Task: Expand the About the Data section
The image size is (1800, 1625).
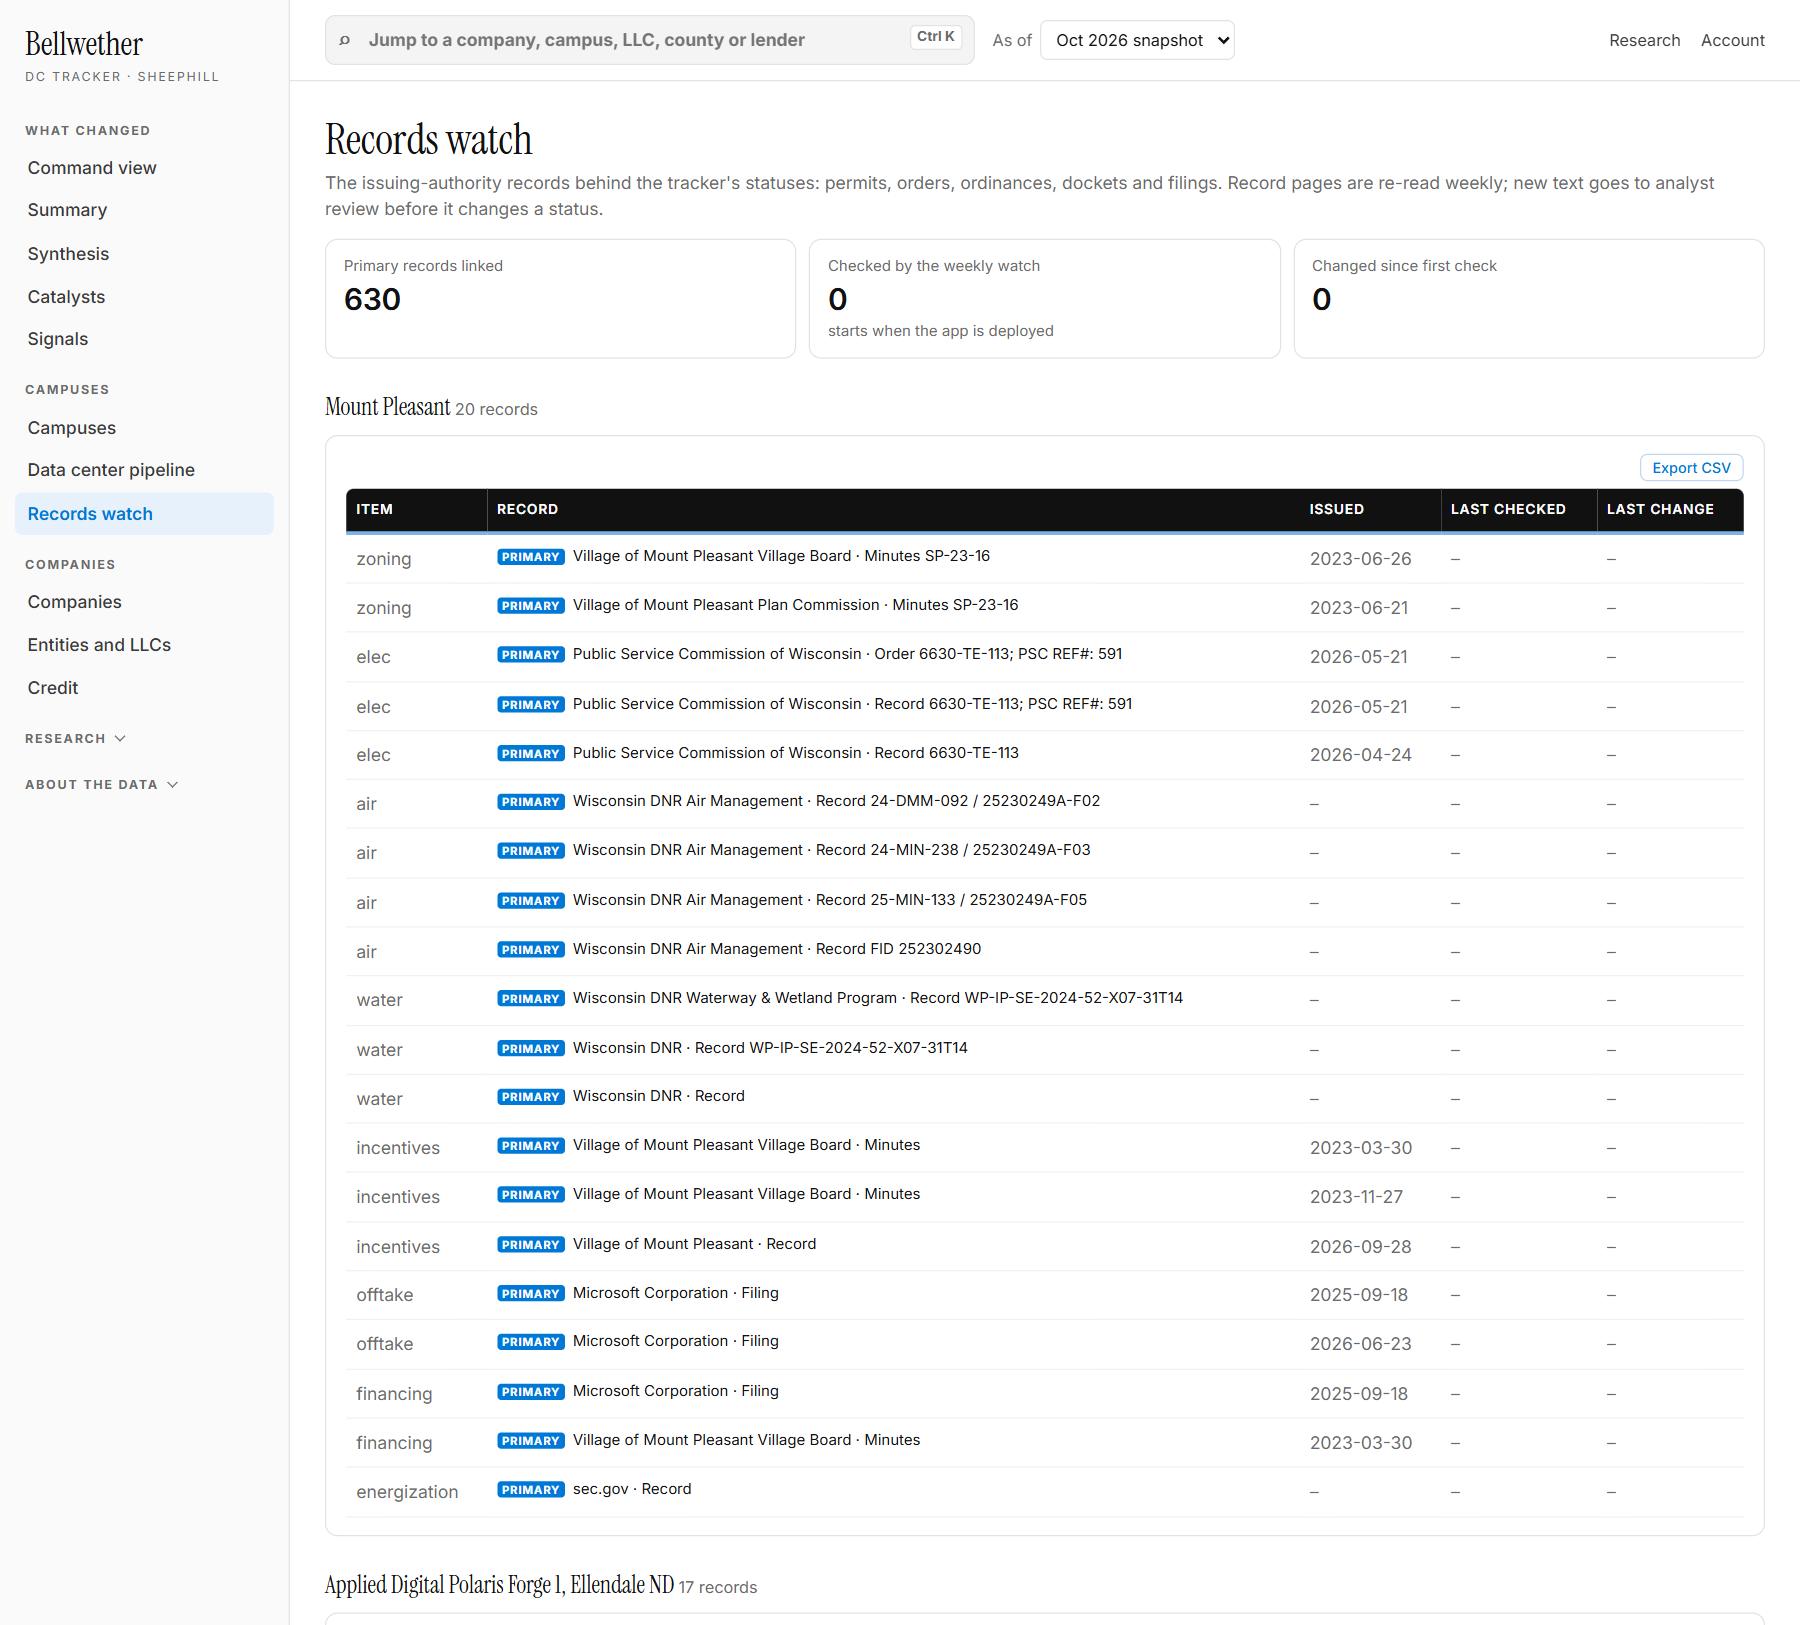Action: point(101,784)
